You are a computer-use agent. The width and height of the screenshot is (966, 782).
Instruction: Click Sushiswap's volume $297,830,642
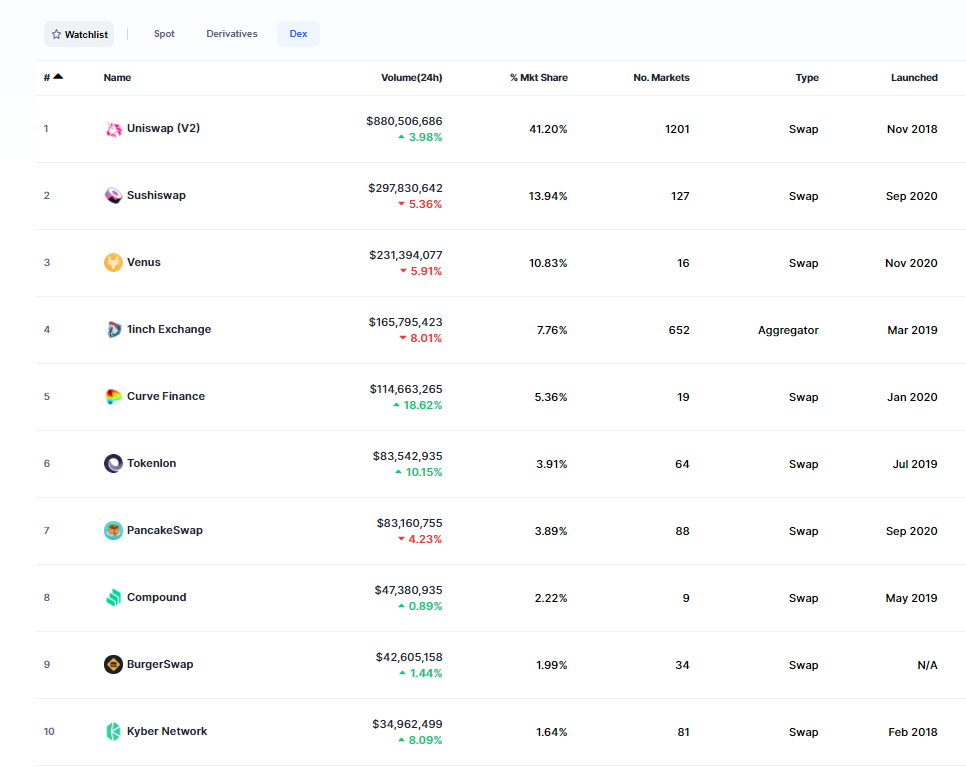(x=405, y=188)
